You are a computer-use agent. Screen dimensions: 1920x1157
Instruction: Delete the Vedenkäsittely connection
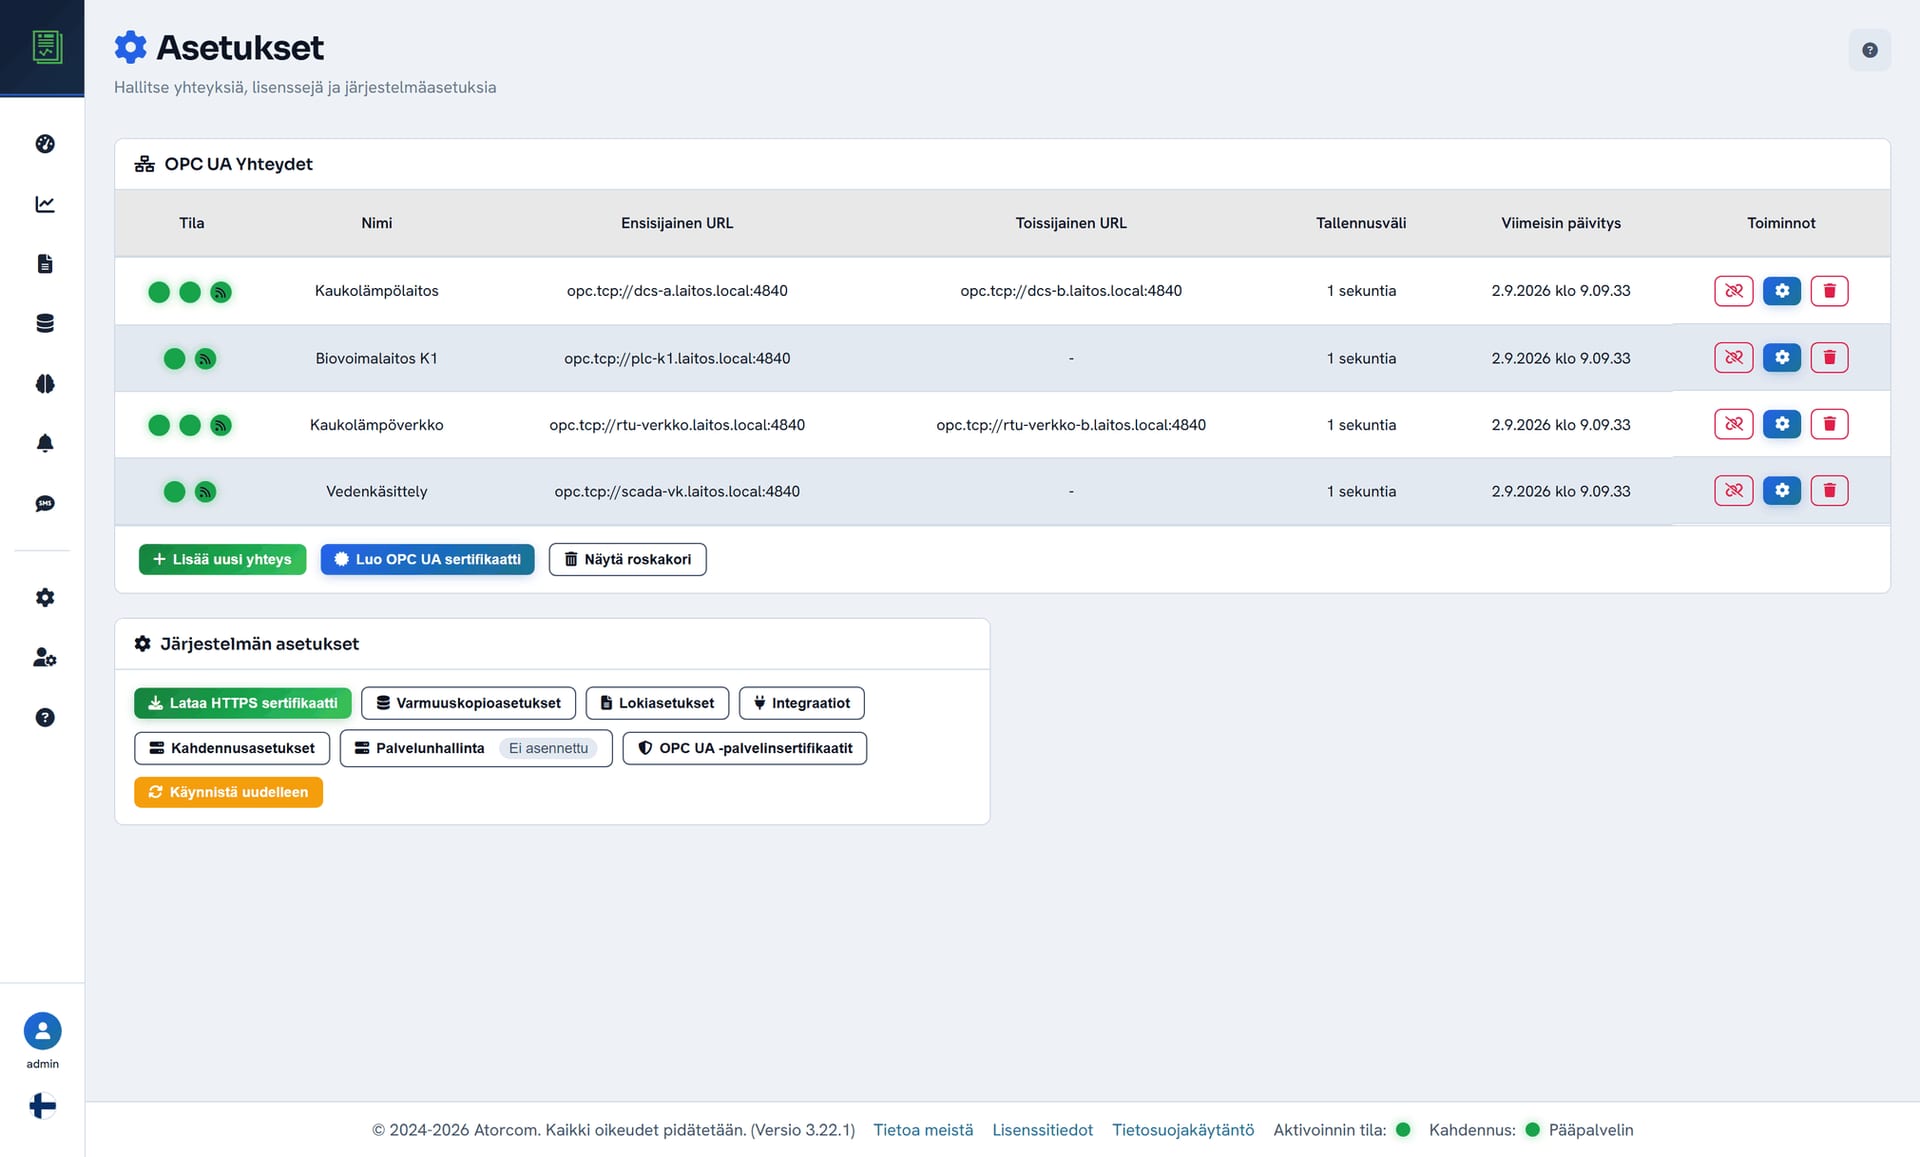(1830, 491)
